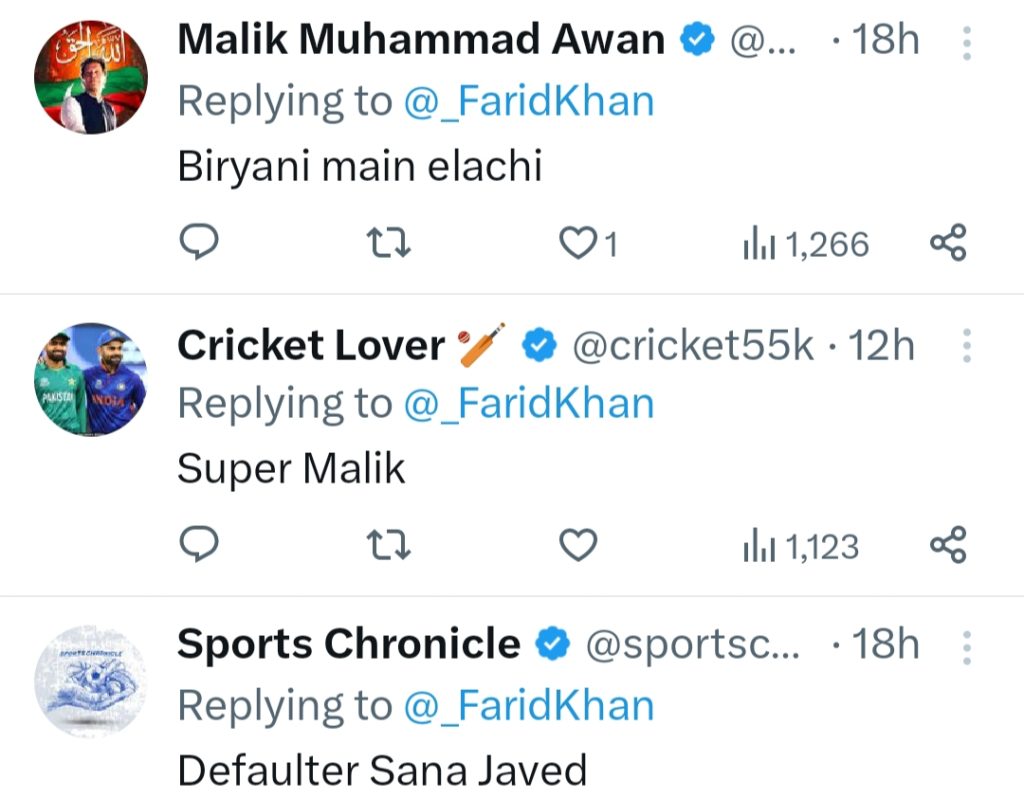Open more options on Sports Chronicle's tweet

tap(966, 647)
